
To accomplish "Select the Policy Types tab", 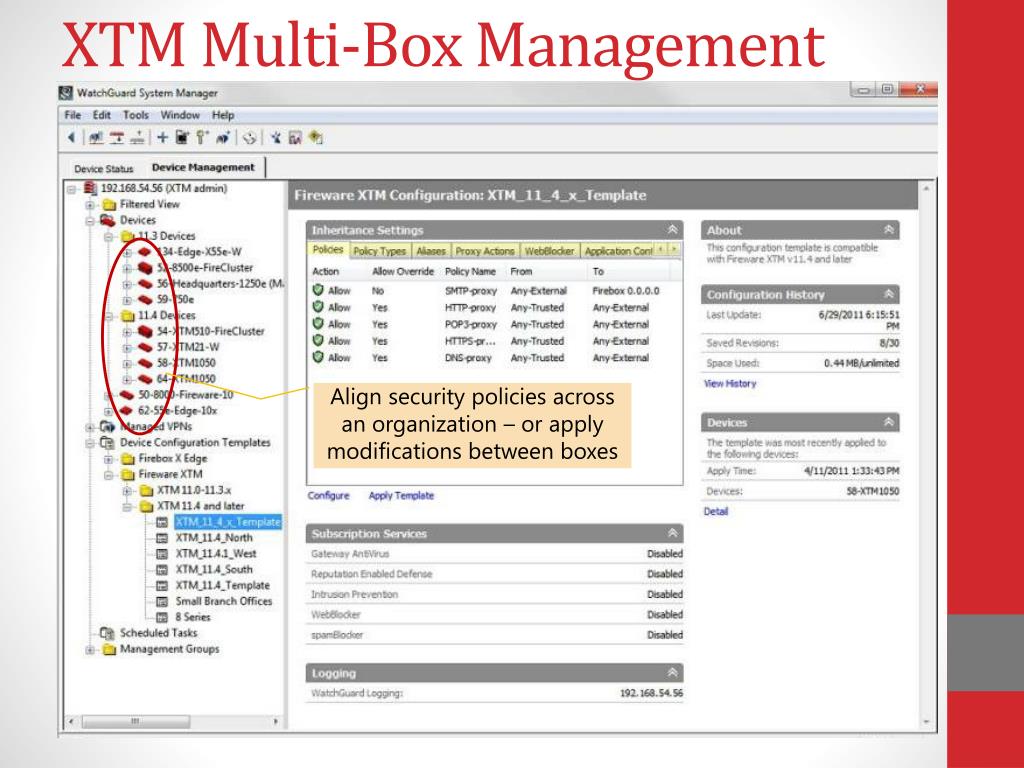I will [x=379, y=251].
